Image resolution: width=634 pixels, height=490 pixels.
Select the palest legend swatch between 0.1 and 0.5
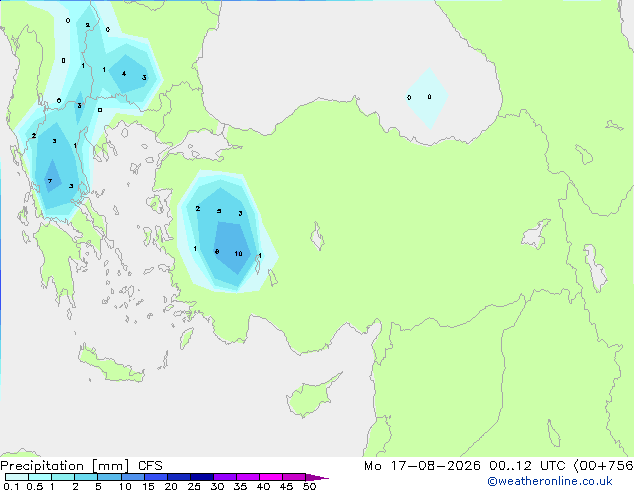coord(17,477)
